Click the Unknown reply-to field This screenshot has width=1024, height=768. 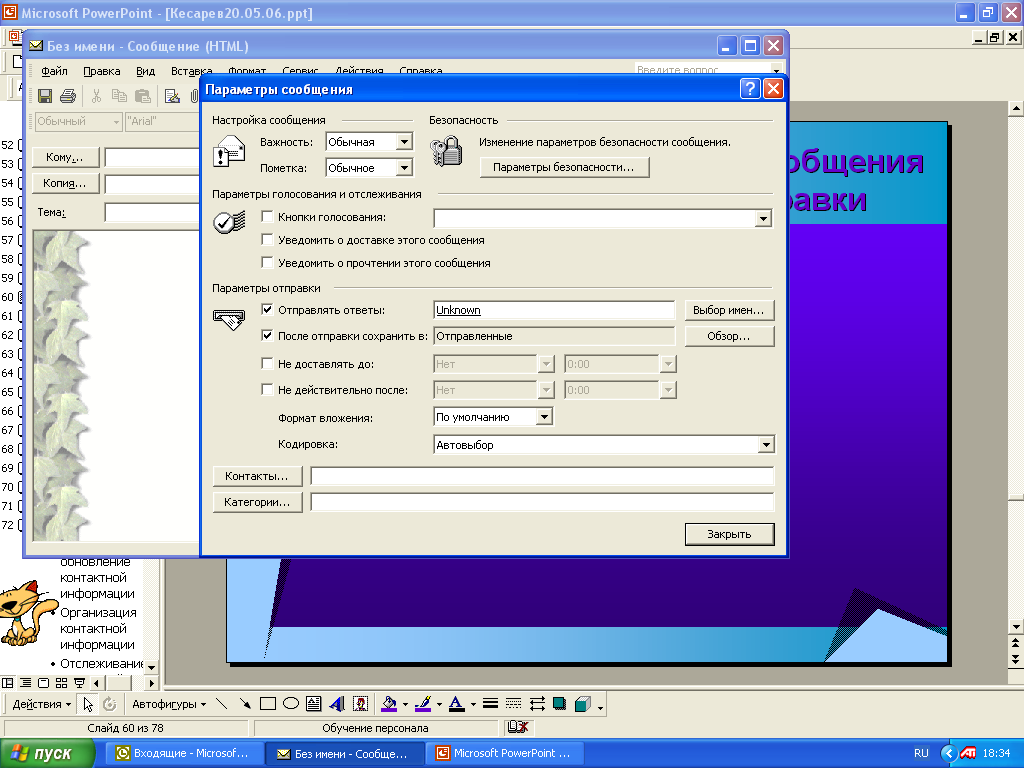(x=554, y=310)
